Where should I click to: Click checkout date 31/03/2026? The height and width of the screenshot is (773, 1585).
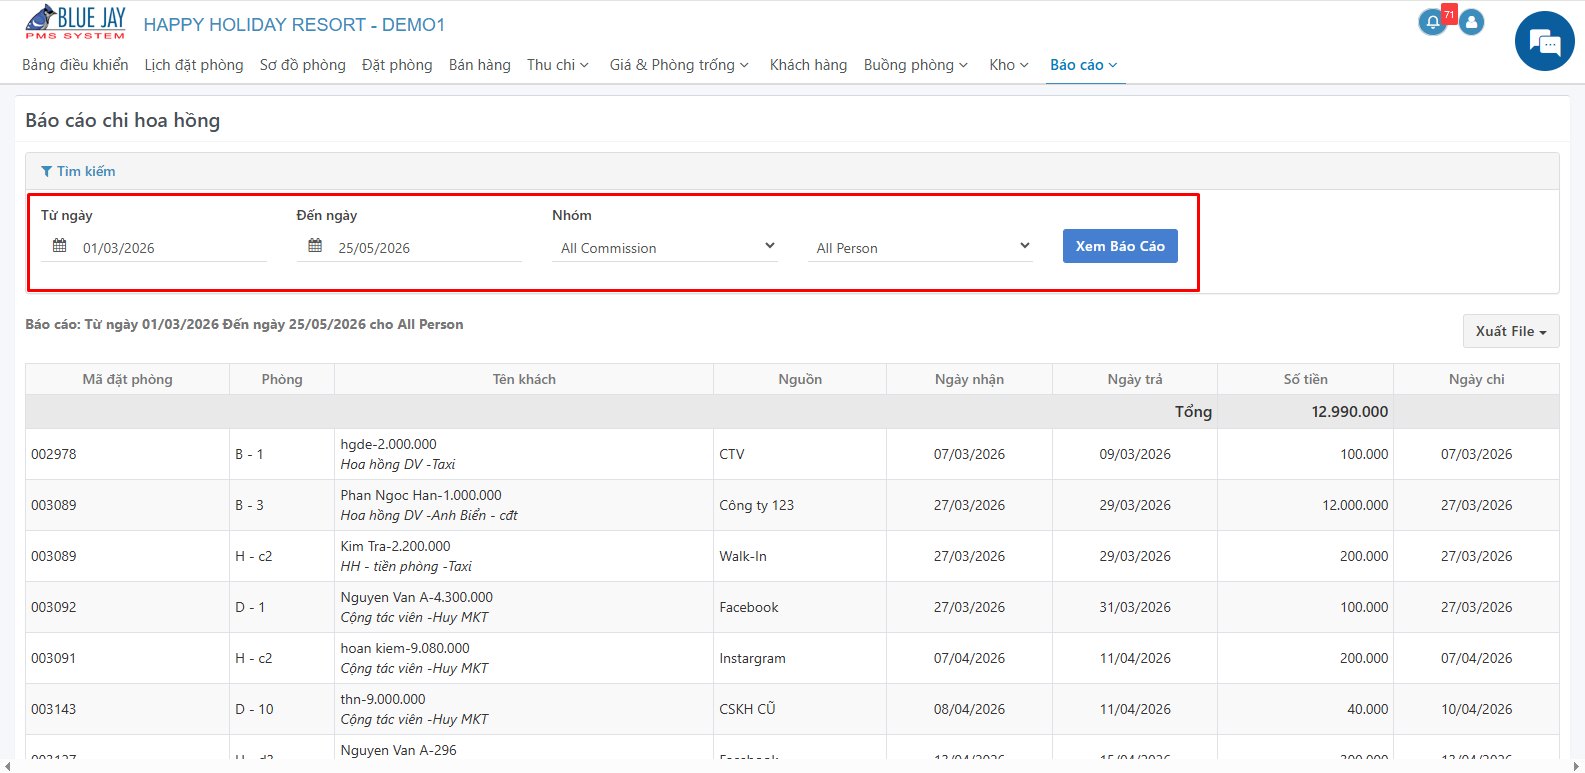point(1135,607)
